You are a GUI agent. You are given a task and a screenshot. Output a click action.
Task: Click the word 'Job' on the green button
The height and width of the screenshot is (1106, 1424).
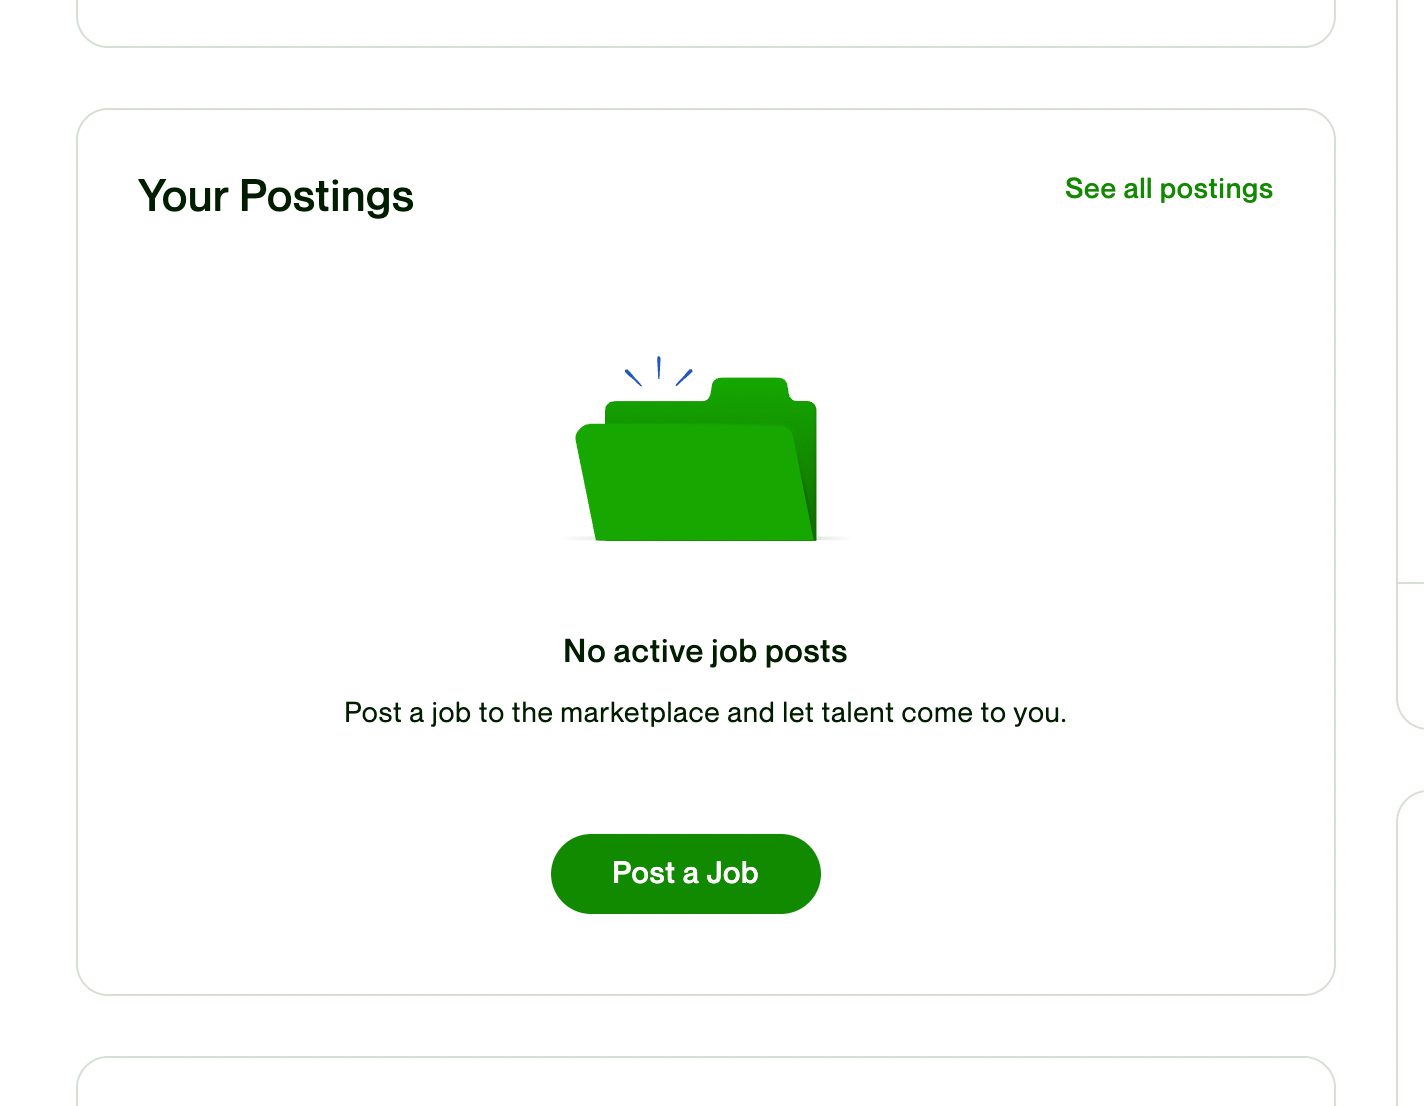(732, 874)
